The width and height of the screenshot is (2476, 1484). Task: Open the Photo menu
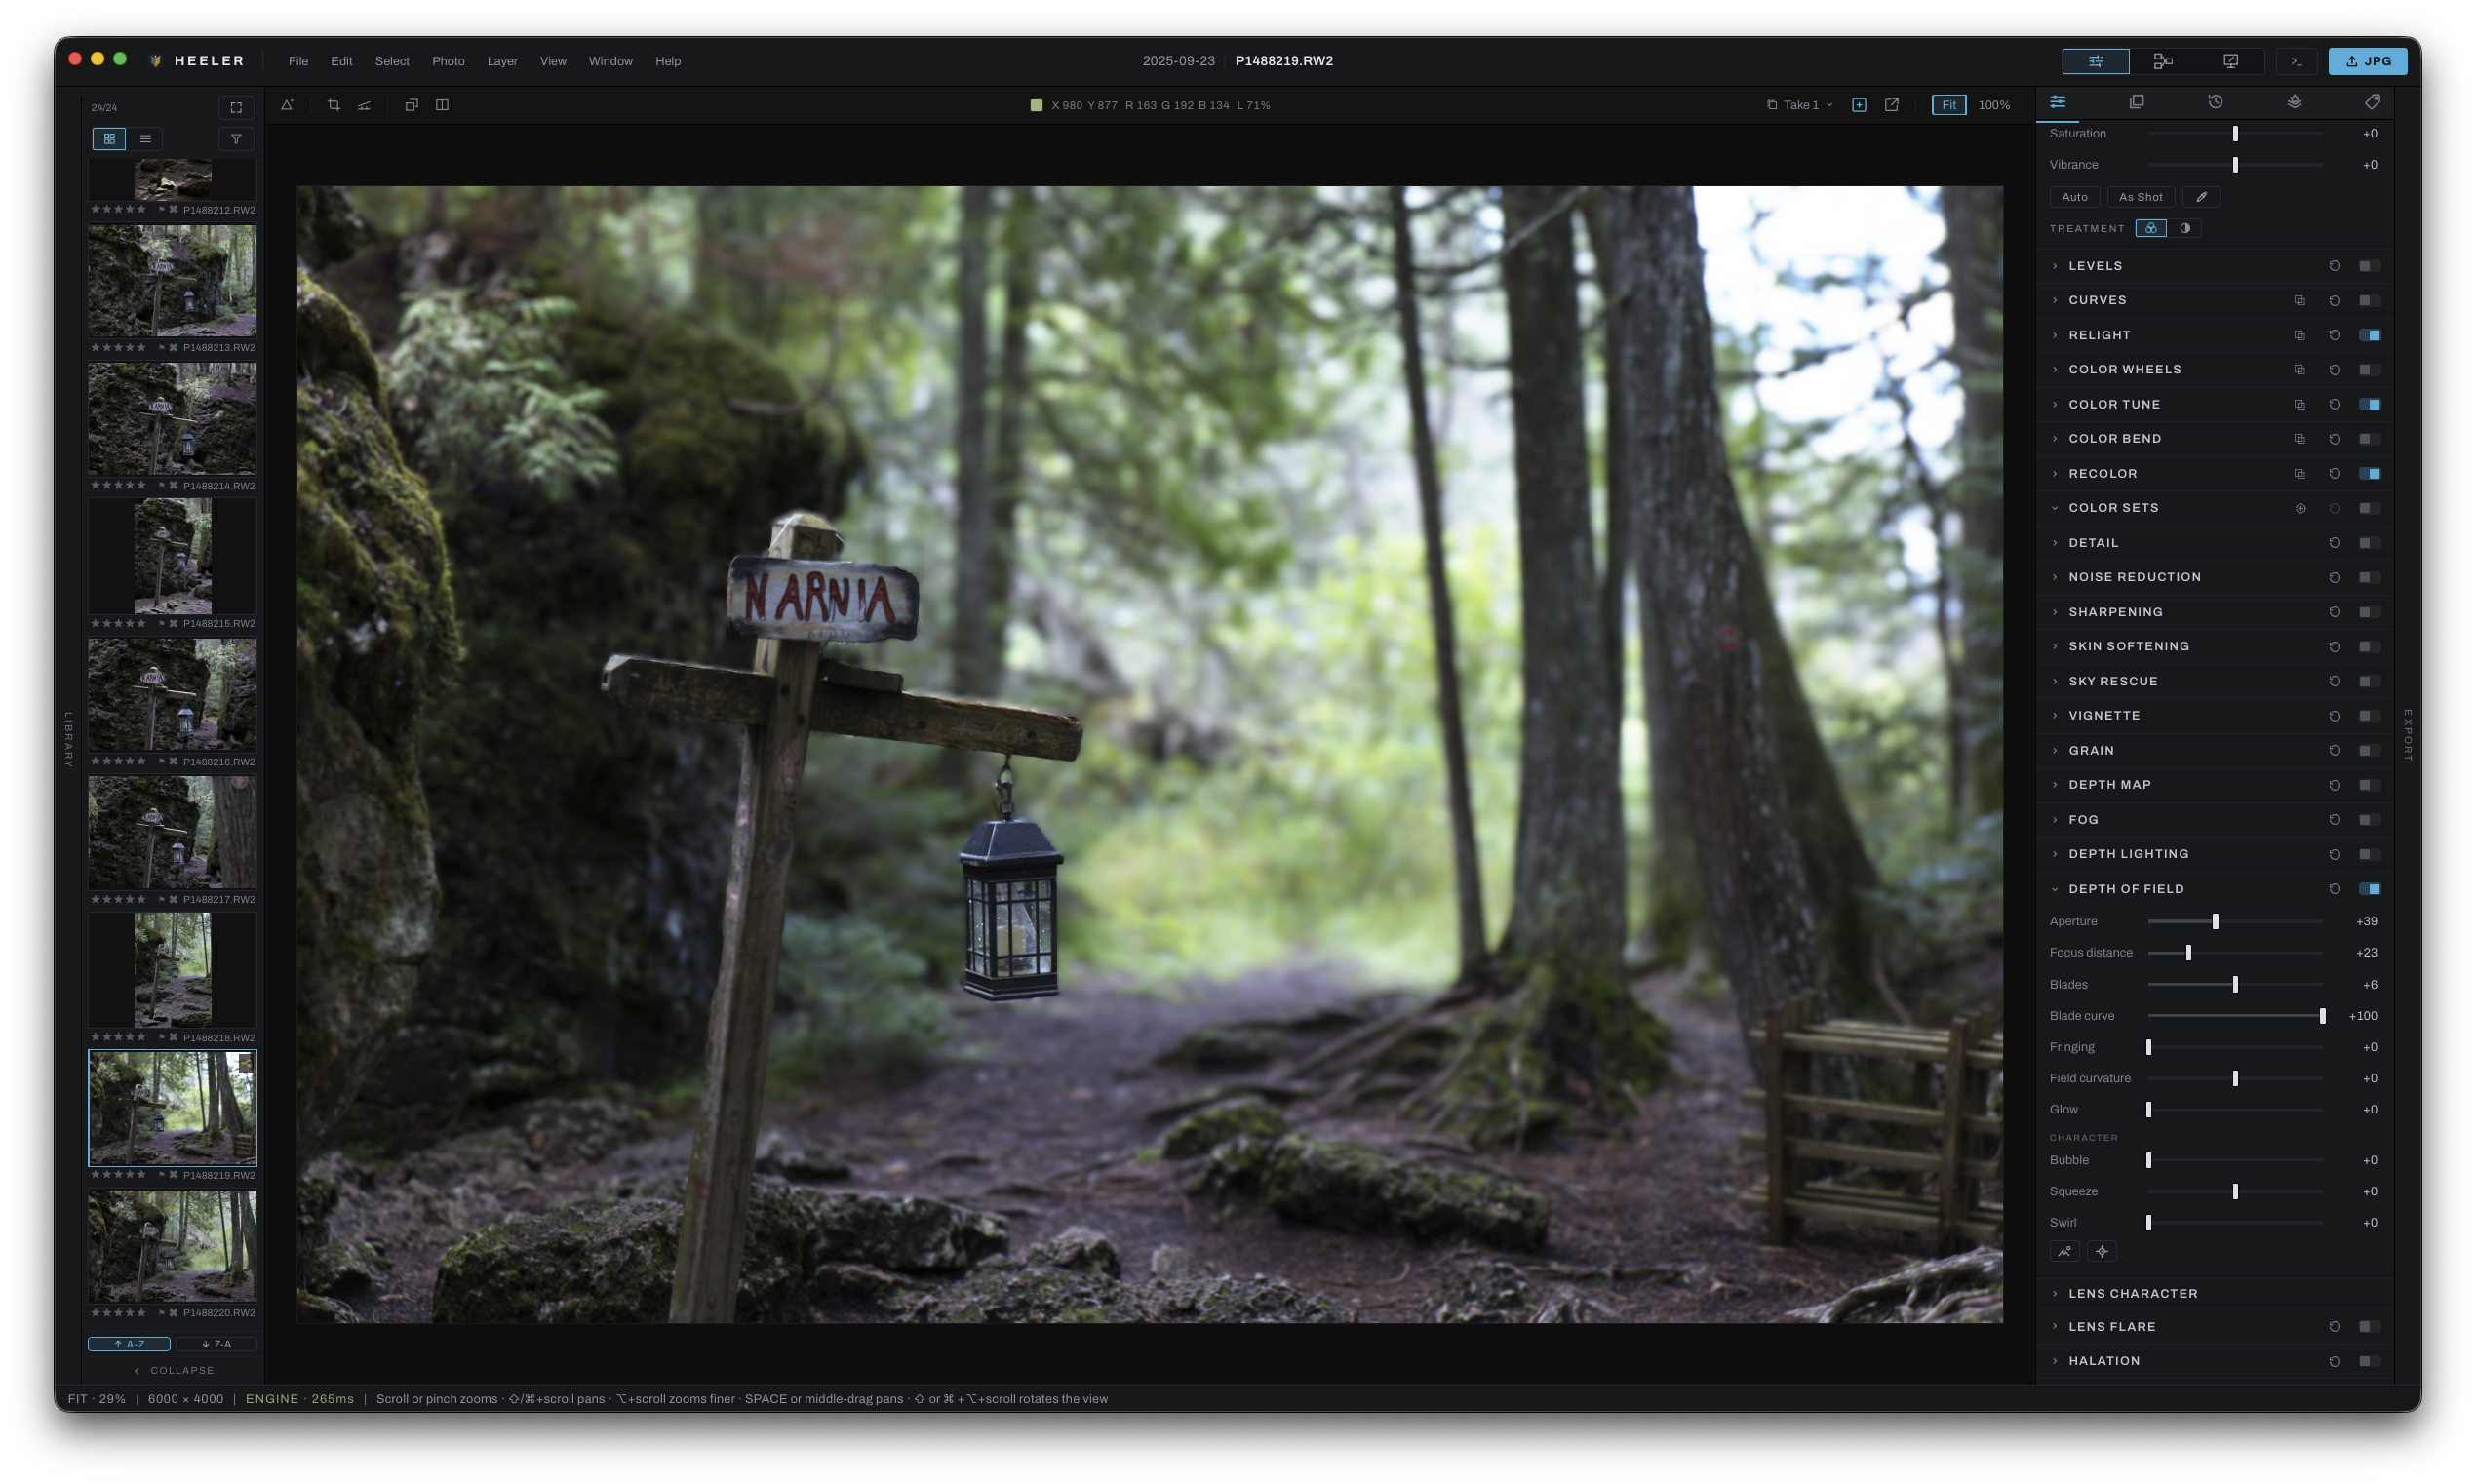(448, 61)
